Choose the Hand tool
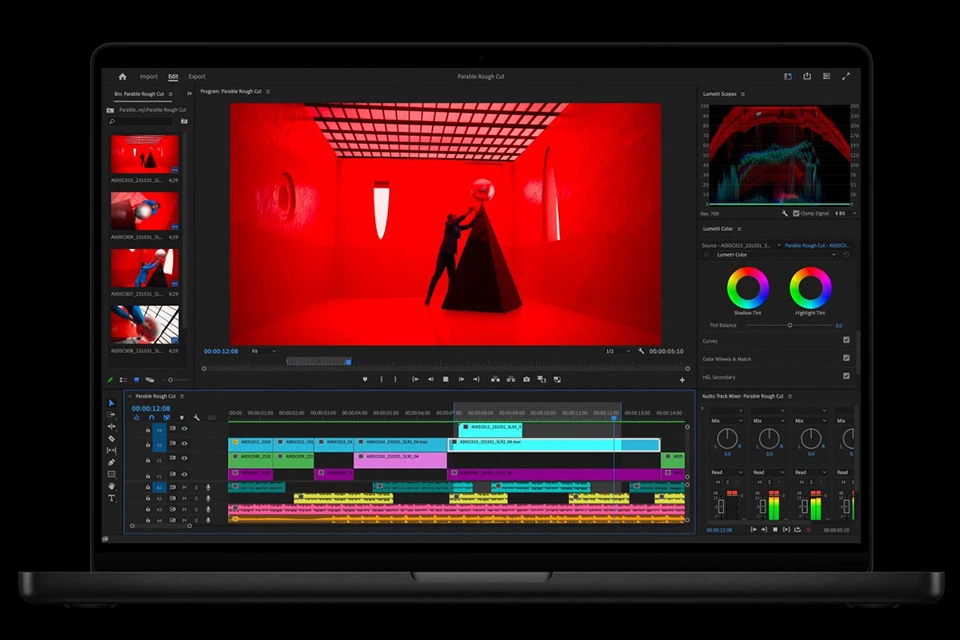 tap(111, 486)
